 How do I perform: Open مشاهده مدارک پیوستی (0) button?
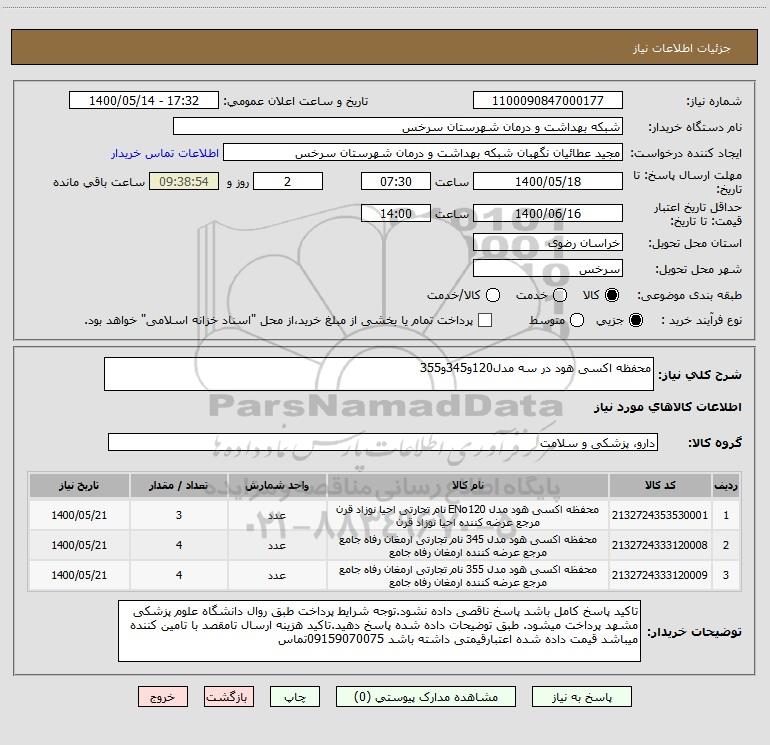pos(426,697)
